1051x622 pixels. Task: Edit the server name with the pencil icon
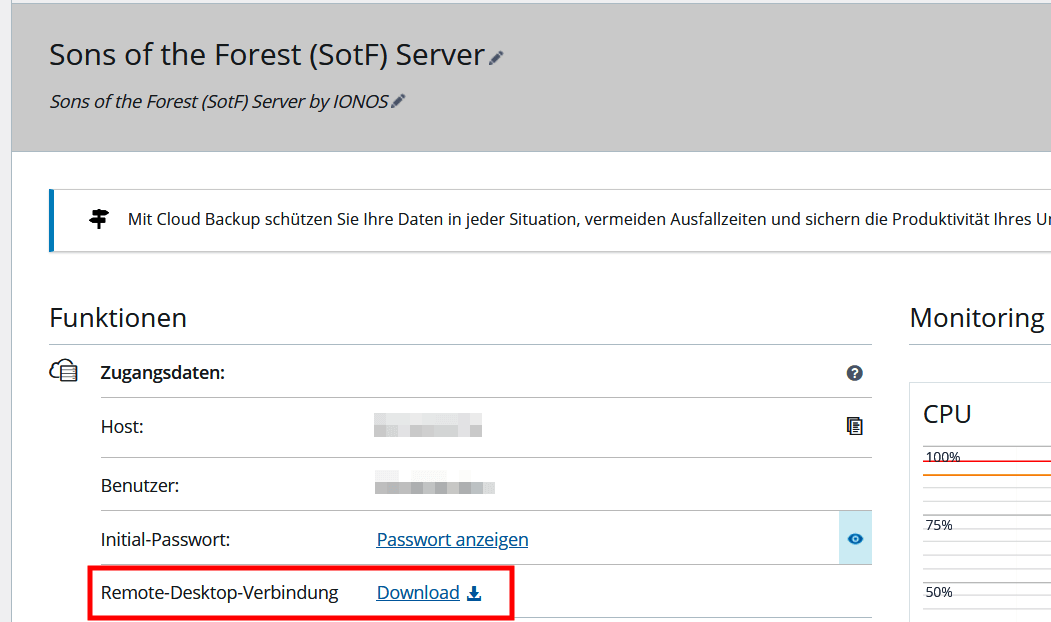(496, 57)
